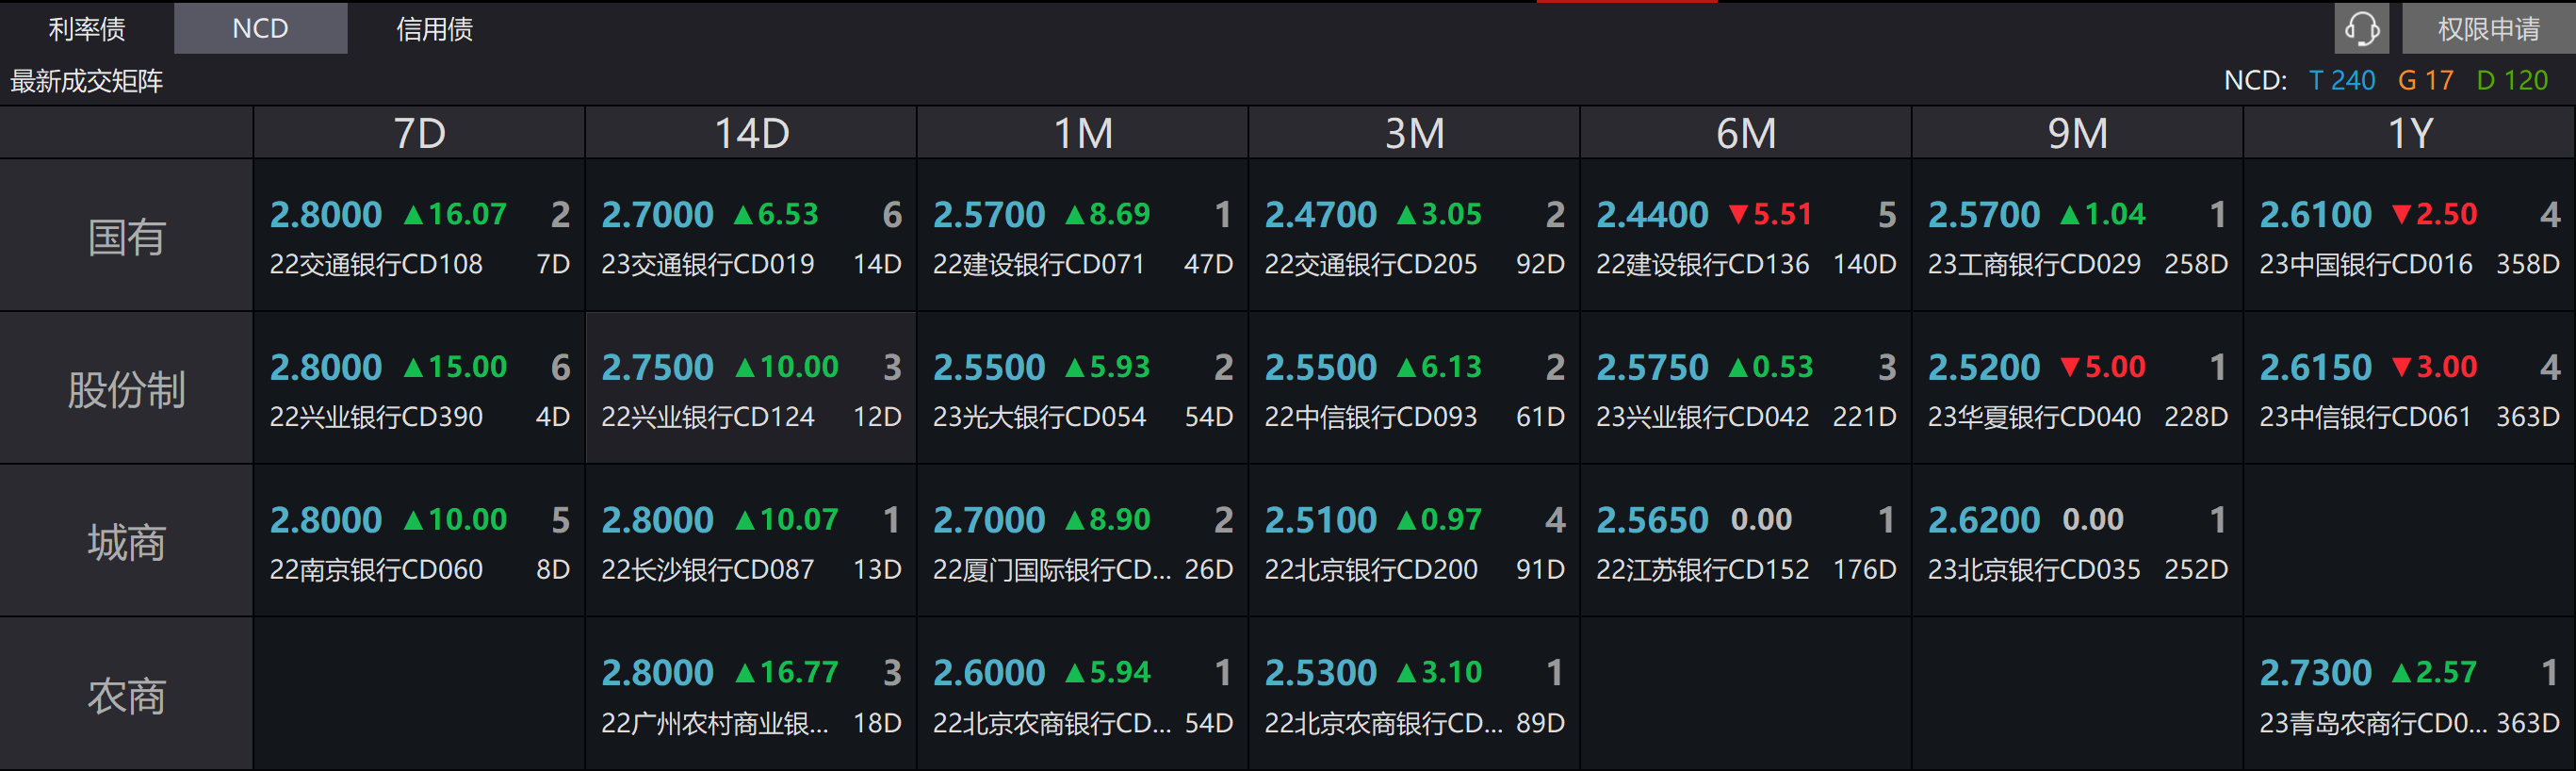The image size is (2576, 771).
Task: Open the customer service headset icon
Action: pyautogui.click(x=2361, y=29)
